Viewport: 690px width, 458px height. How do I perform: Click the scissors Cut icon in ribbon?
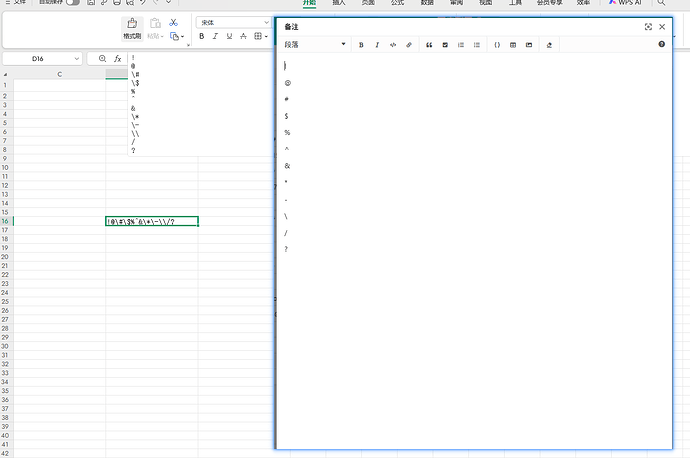174,22
